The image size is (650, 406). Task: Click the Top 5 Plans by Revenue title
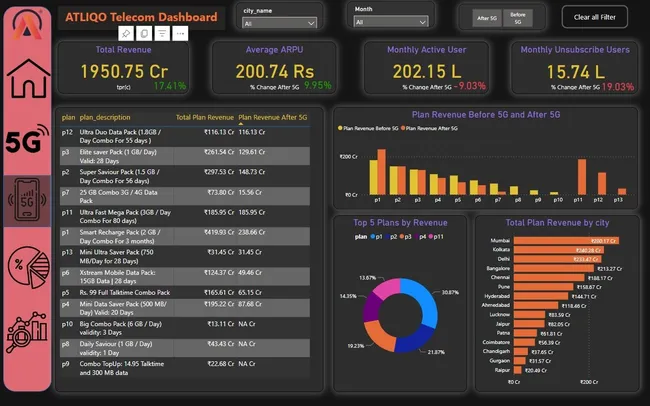(x=400, y=223)
